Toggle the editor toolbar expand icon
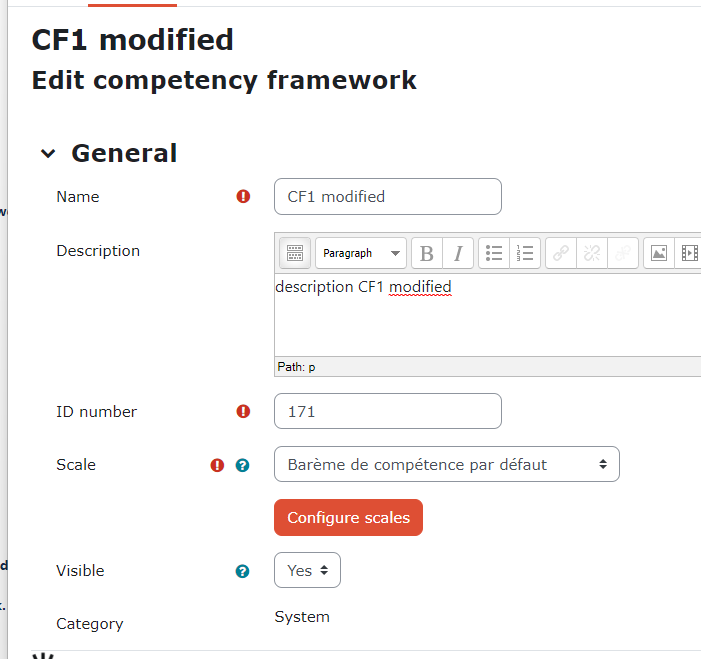The image size is (701, 659). tap(295, 253)
